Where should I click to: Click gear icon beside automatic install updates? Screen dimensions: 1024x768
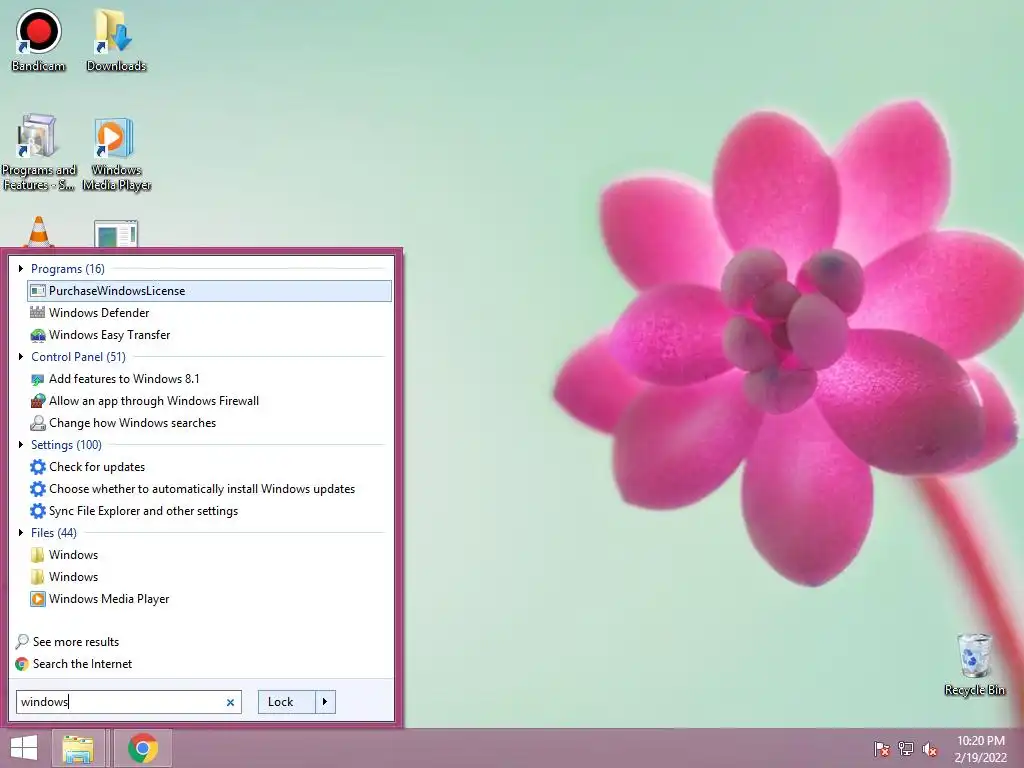38,489
